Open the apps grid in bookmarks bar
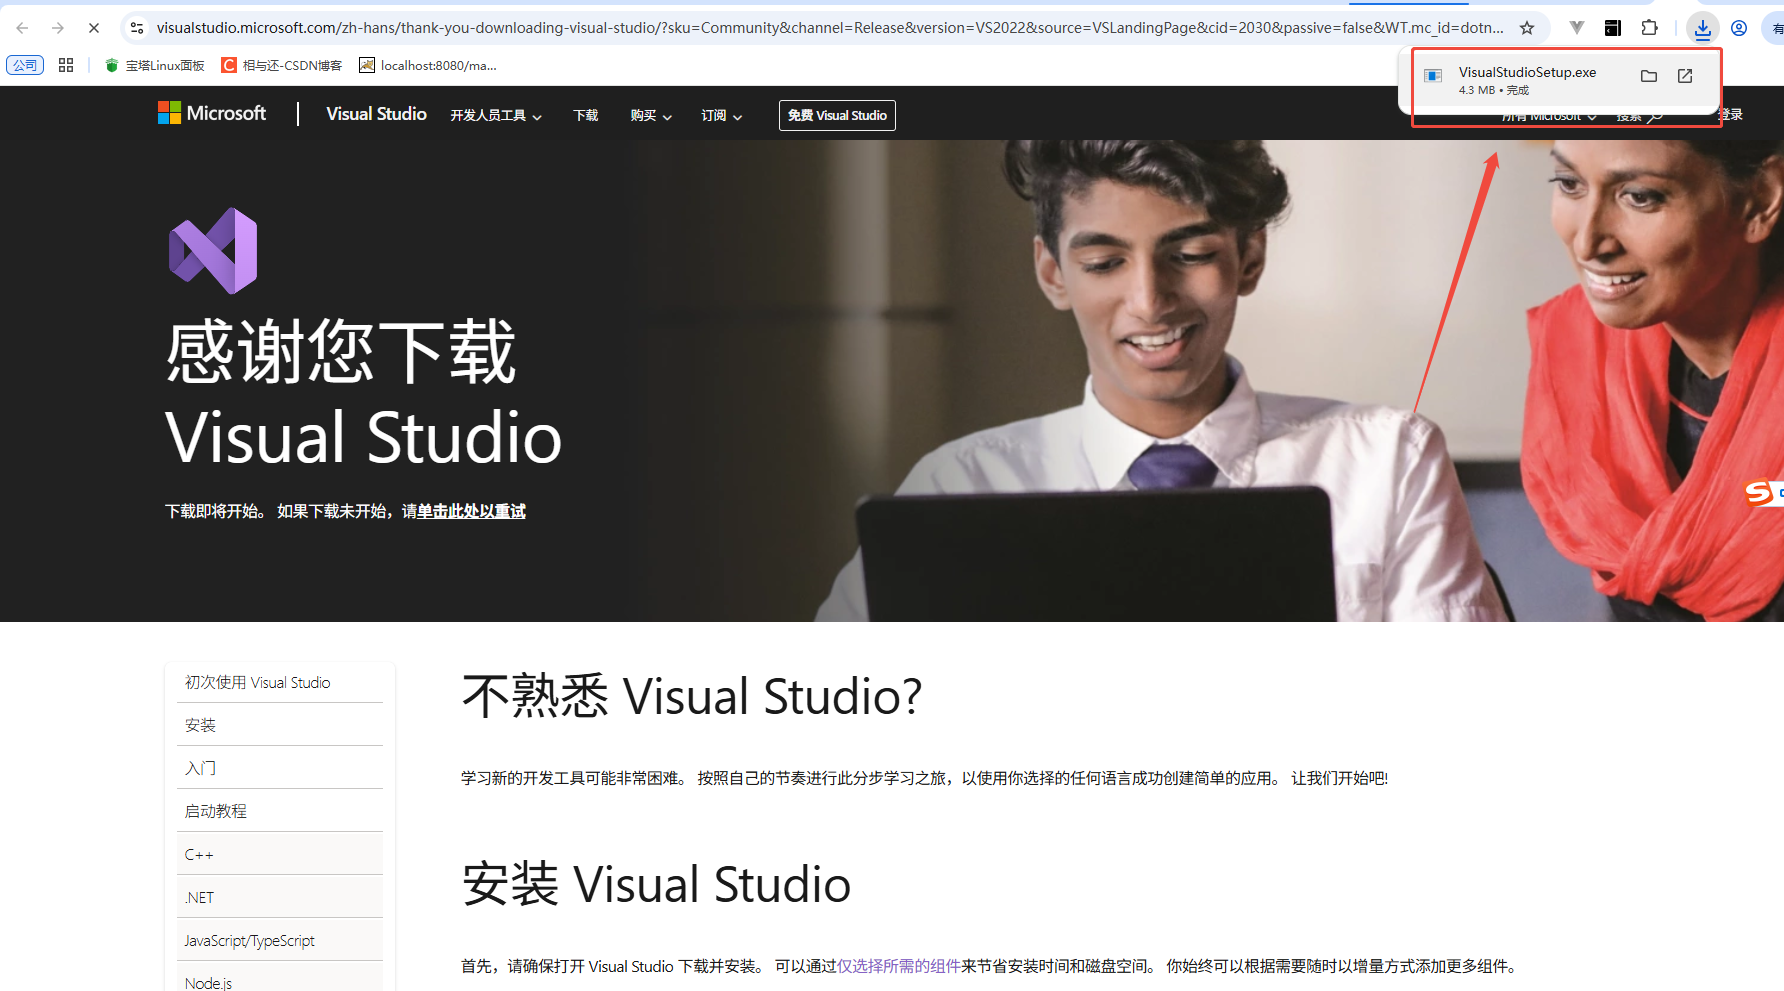The height and width of the screenshot is (991, 1784). click(x=66, y=65)
